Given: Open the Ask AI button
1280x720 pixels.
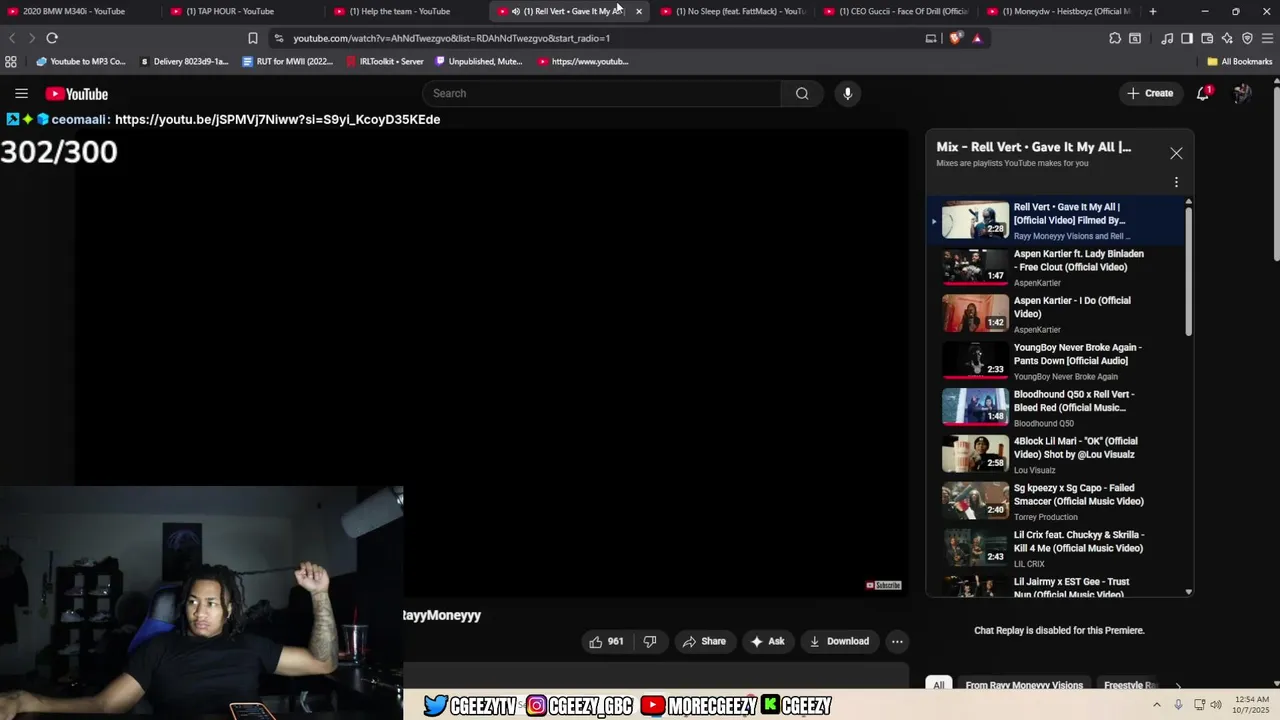Looking at the screenshot, I should click(767, 641).
